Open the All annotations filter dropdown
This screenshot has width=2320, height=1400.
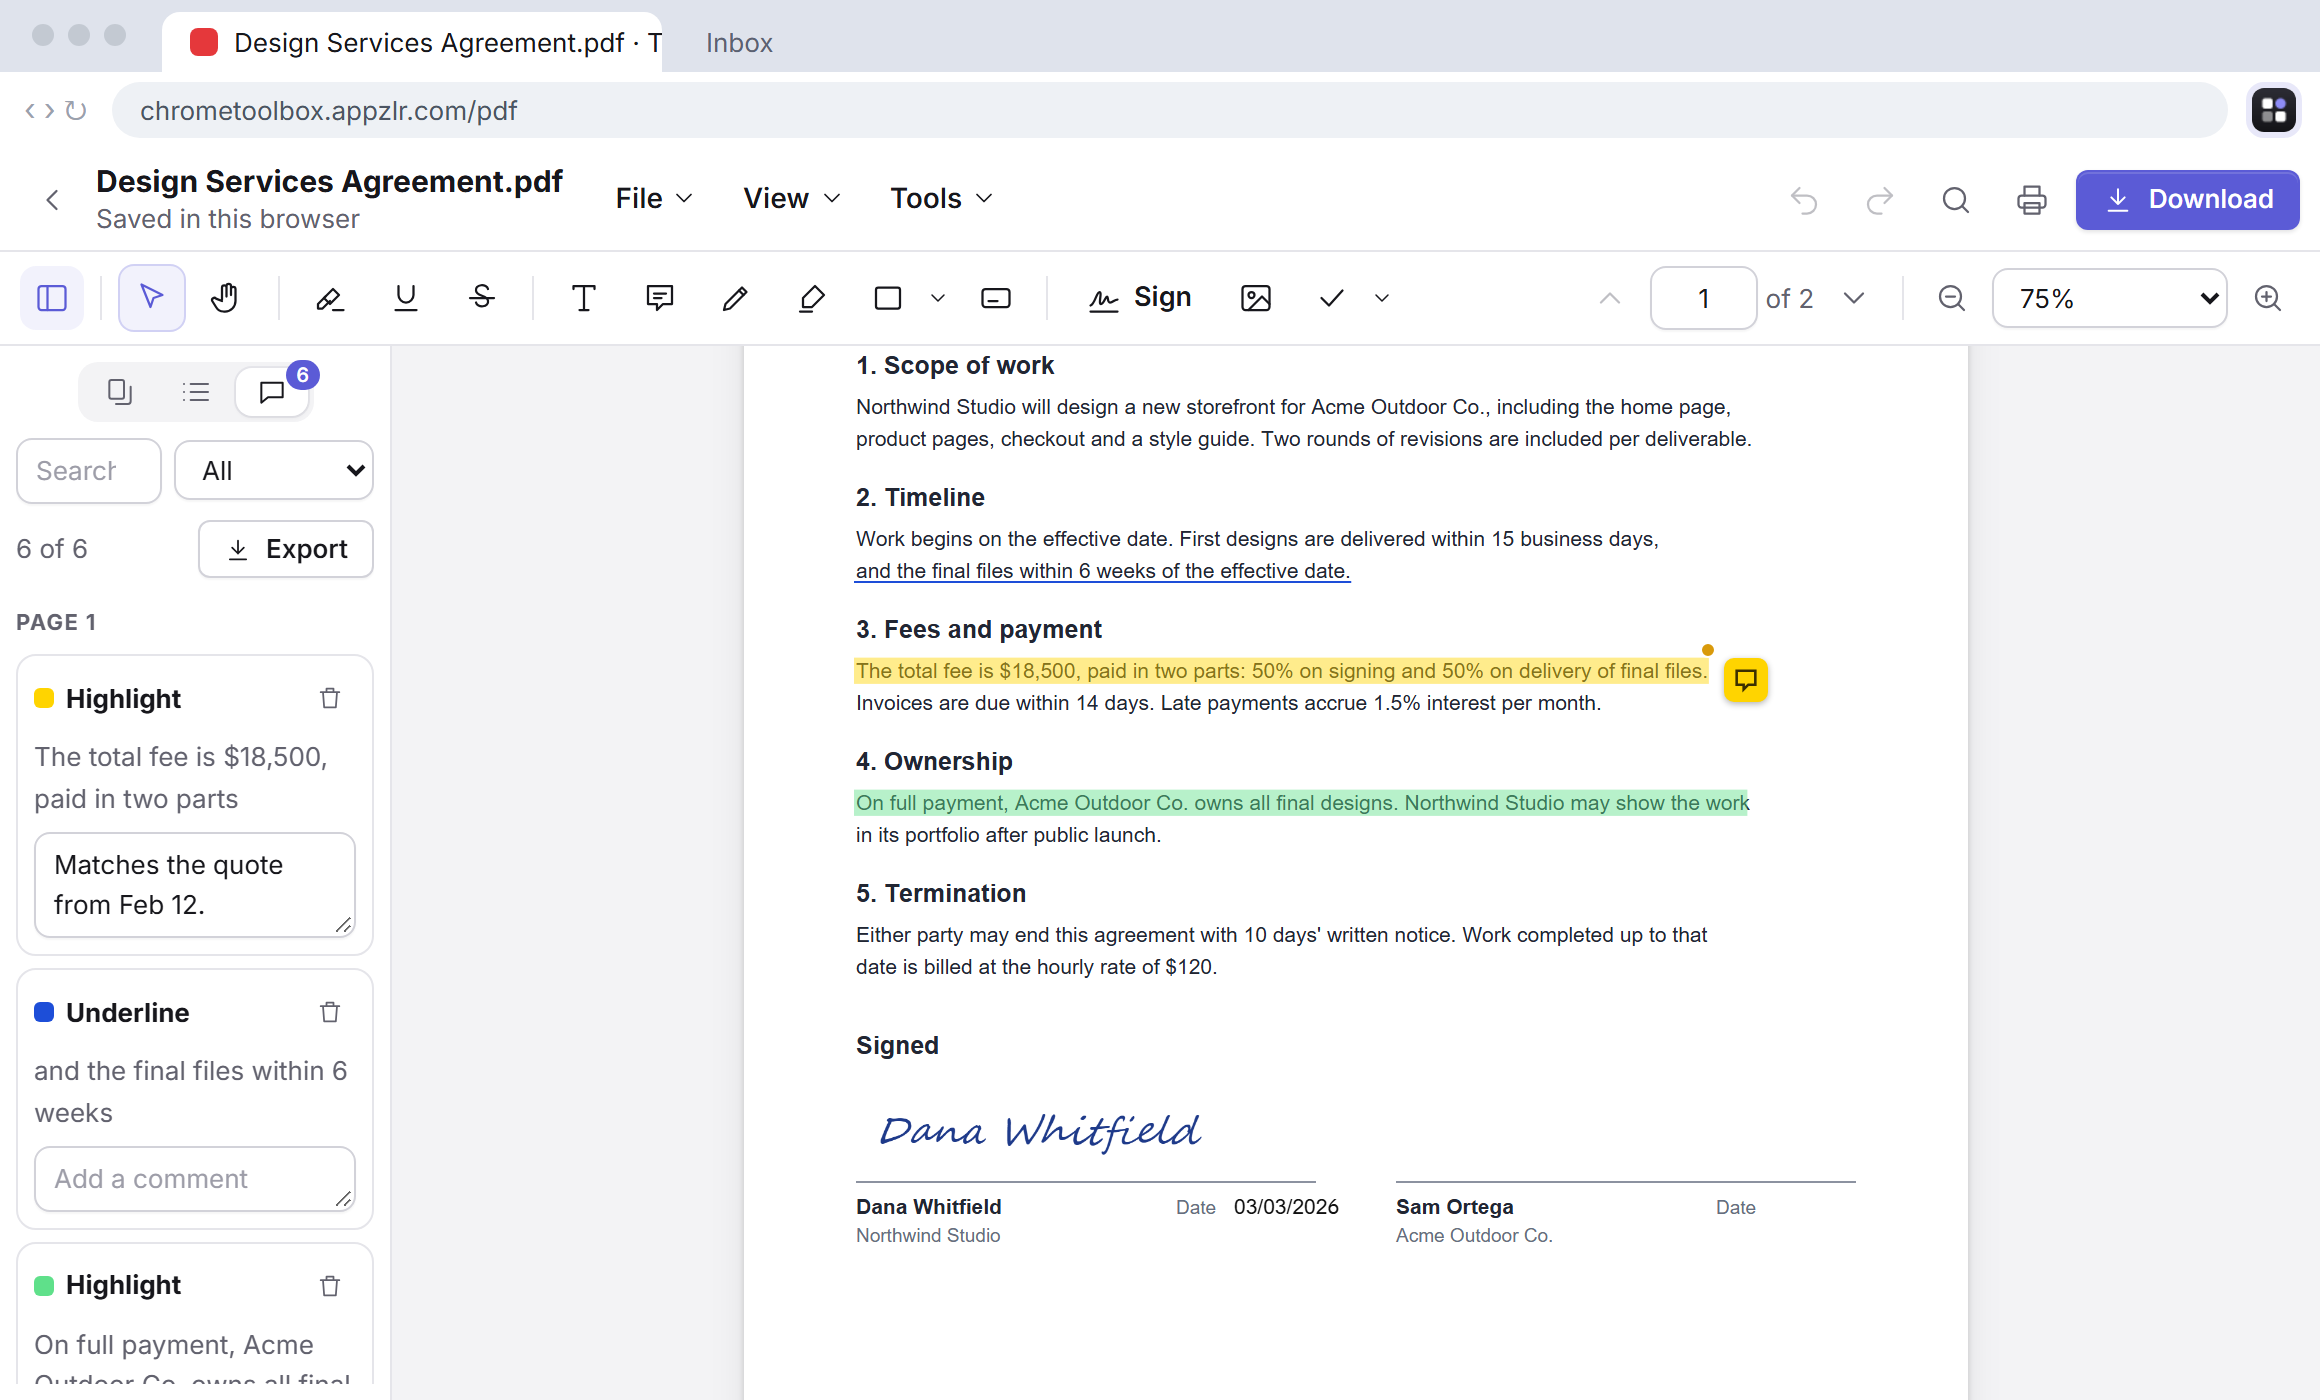(274, 470)
